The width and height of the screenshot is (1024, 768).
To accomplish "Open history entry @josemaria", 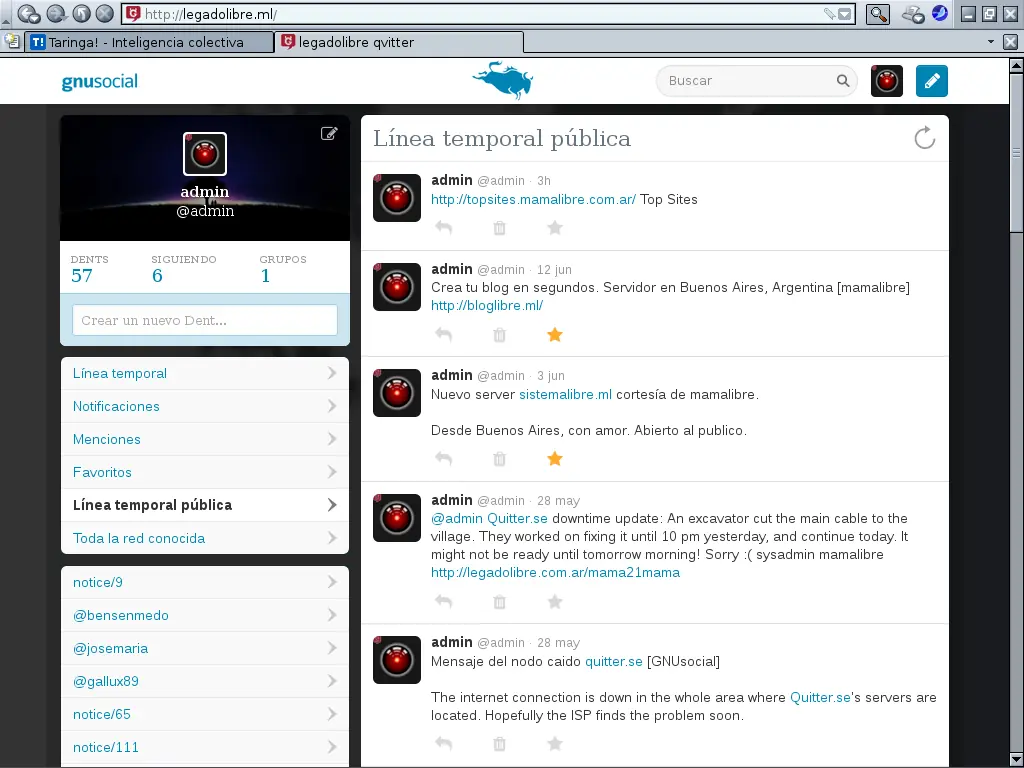I will coord(205,648).
